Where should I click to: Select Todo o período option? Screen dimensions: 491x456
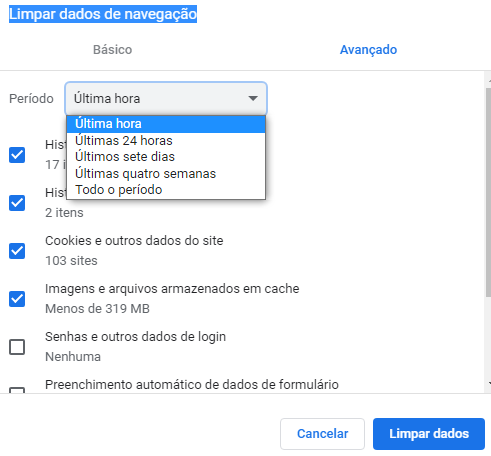pyautogui.click(x=166, y=190)
